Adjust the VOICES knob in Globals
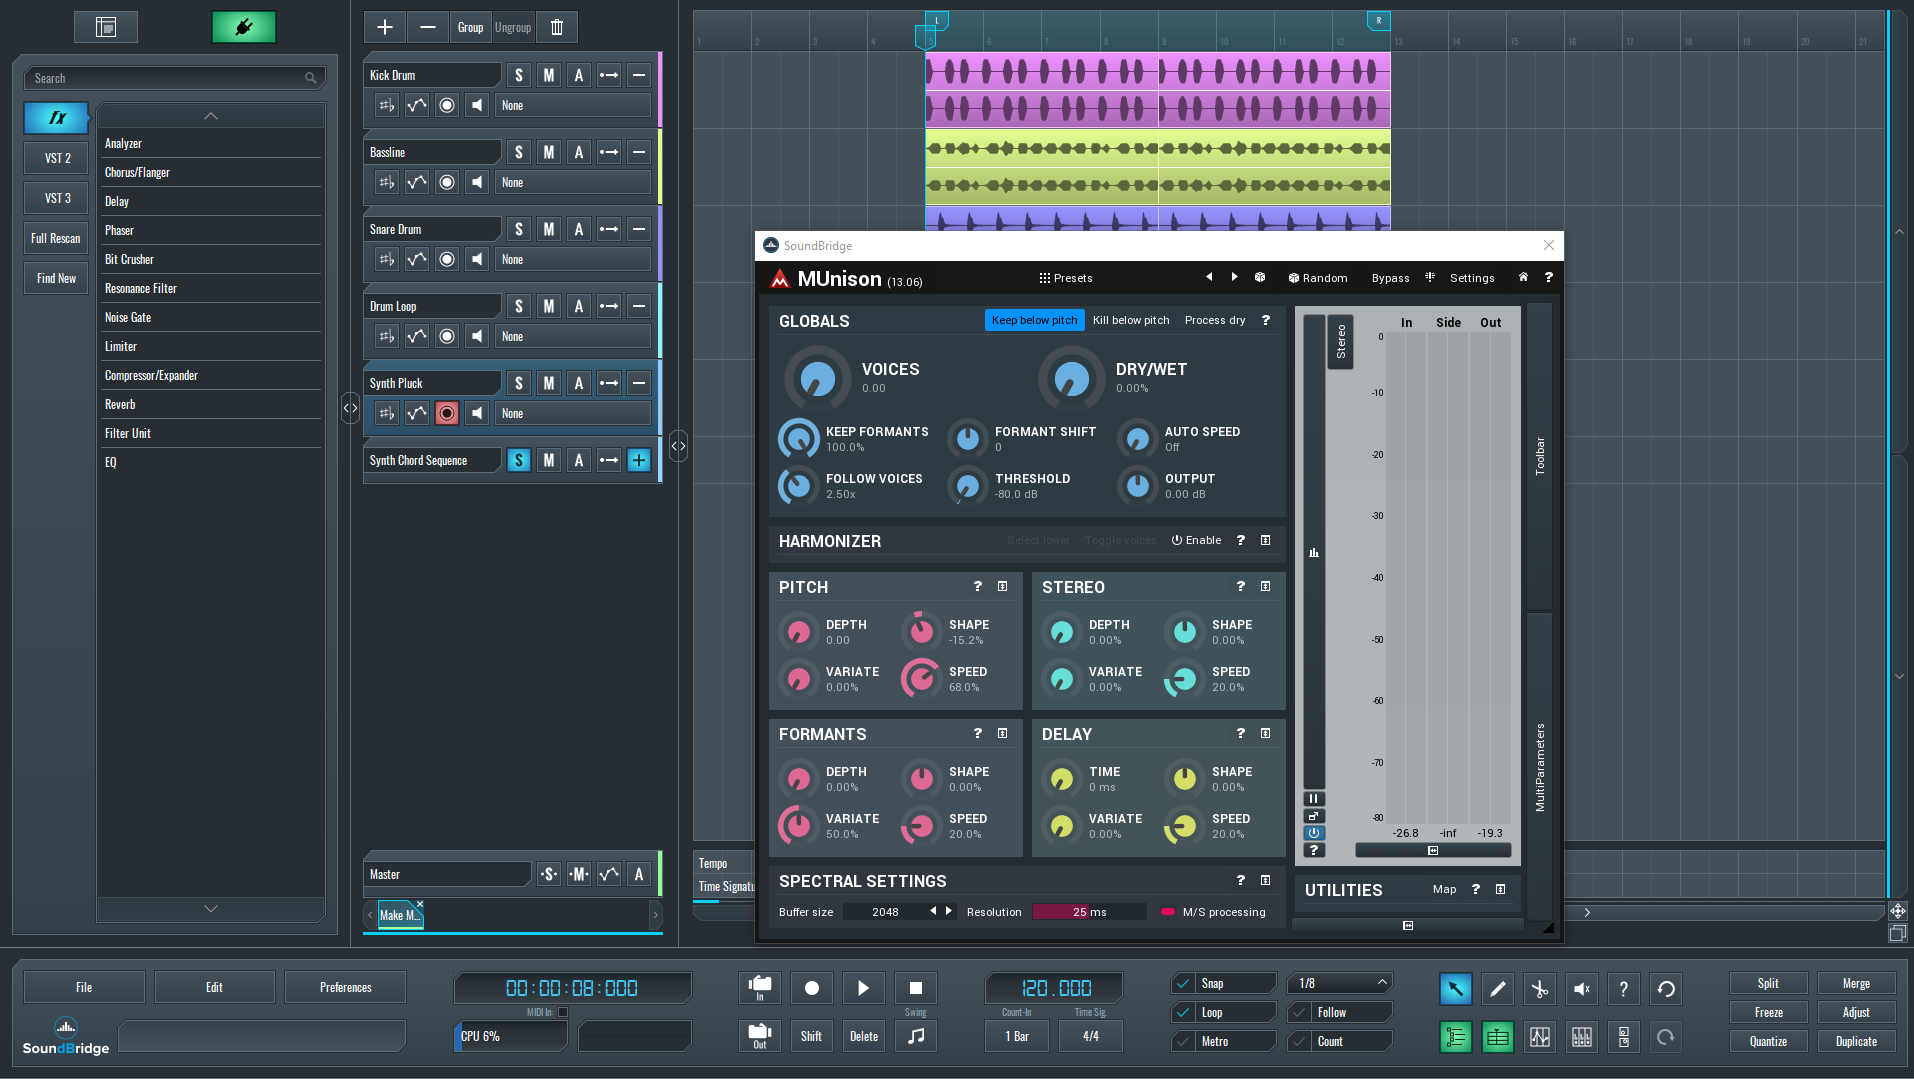 (817, 378)
